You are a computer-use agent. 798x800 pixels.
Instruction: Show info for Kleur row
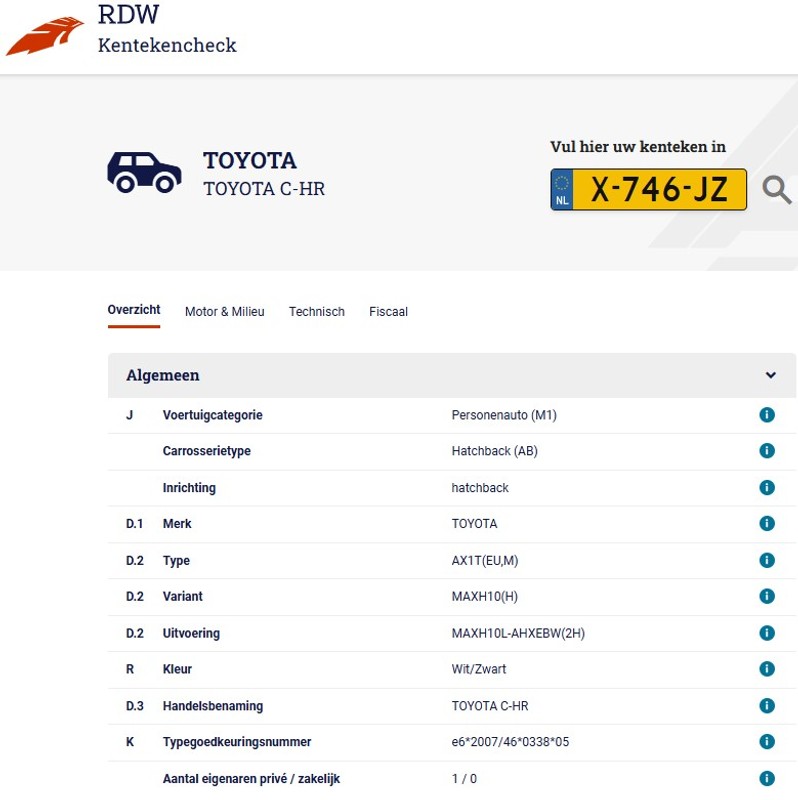tap(767, 669)
